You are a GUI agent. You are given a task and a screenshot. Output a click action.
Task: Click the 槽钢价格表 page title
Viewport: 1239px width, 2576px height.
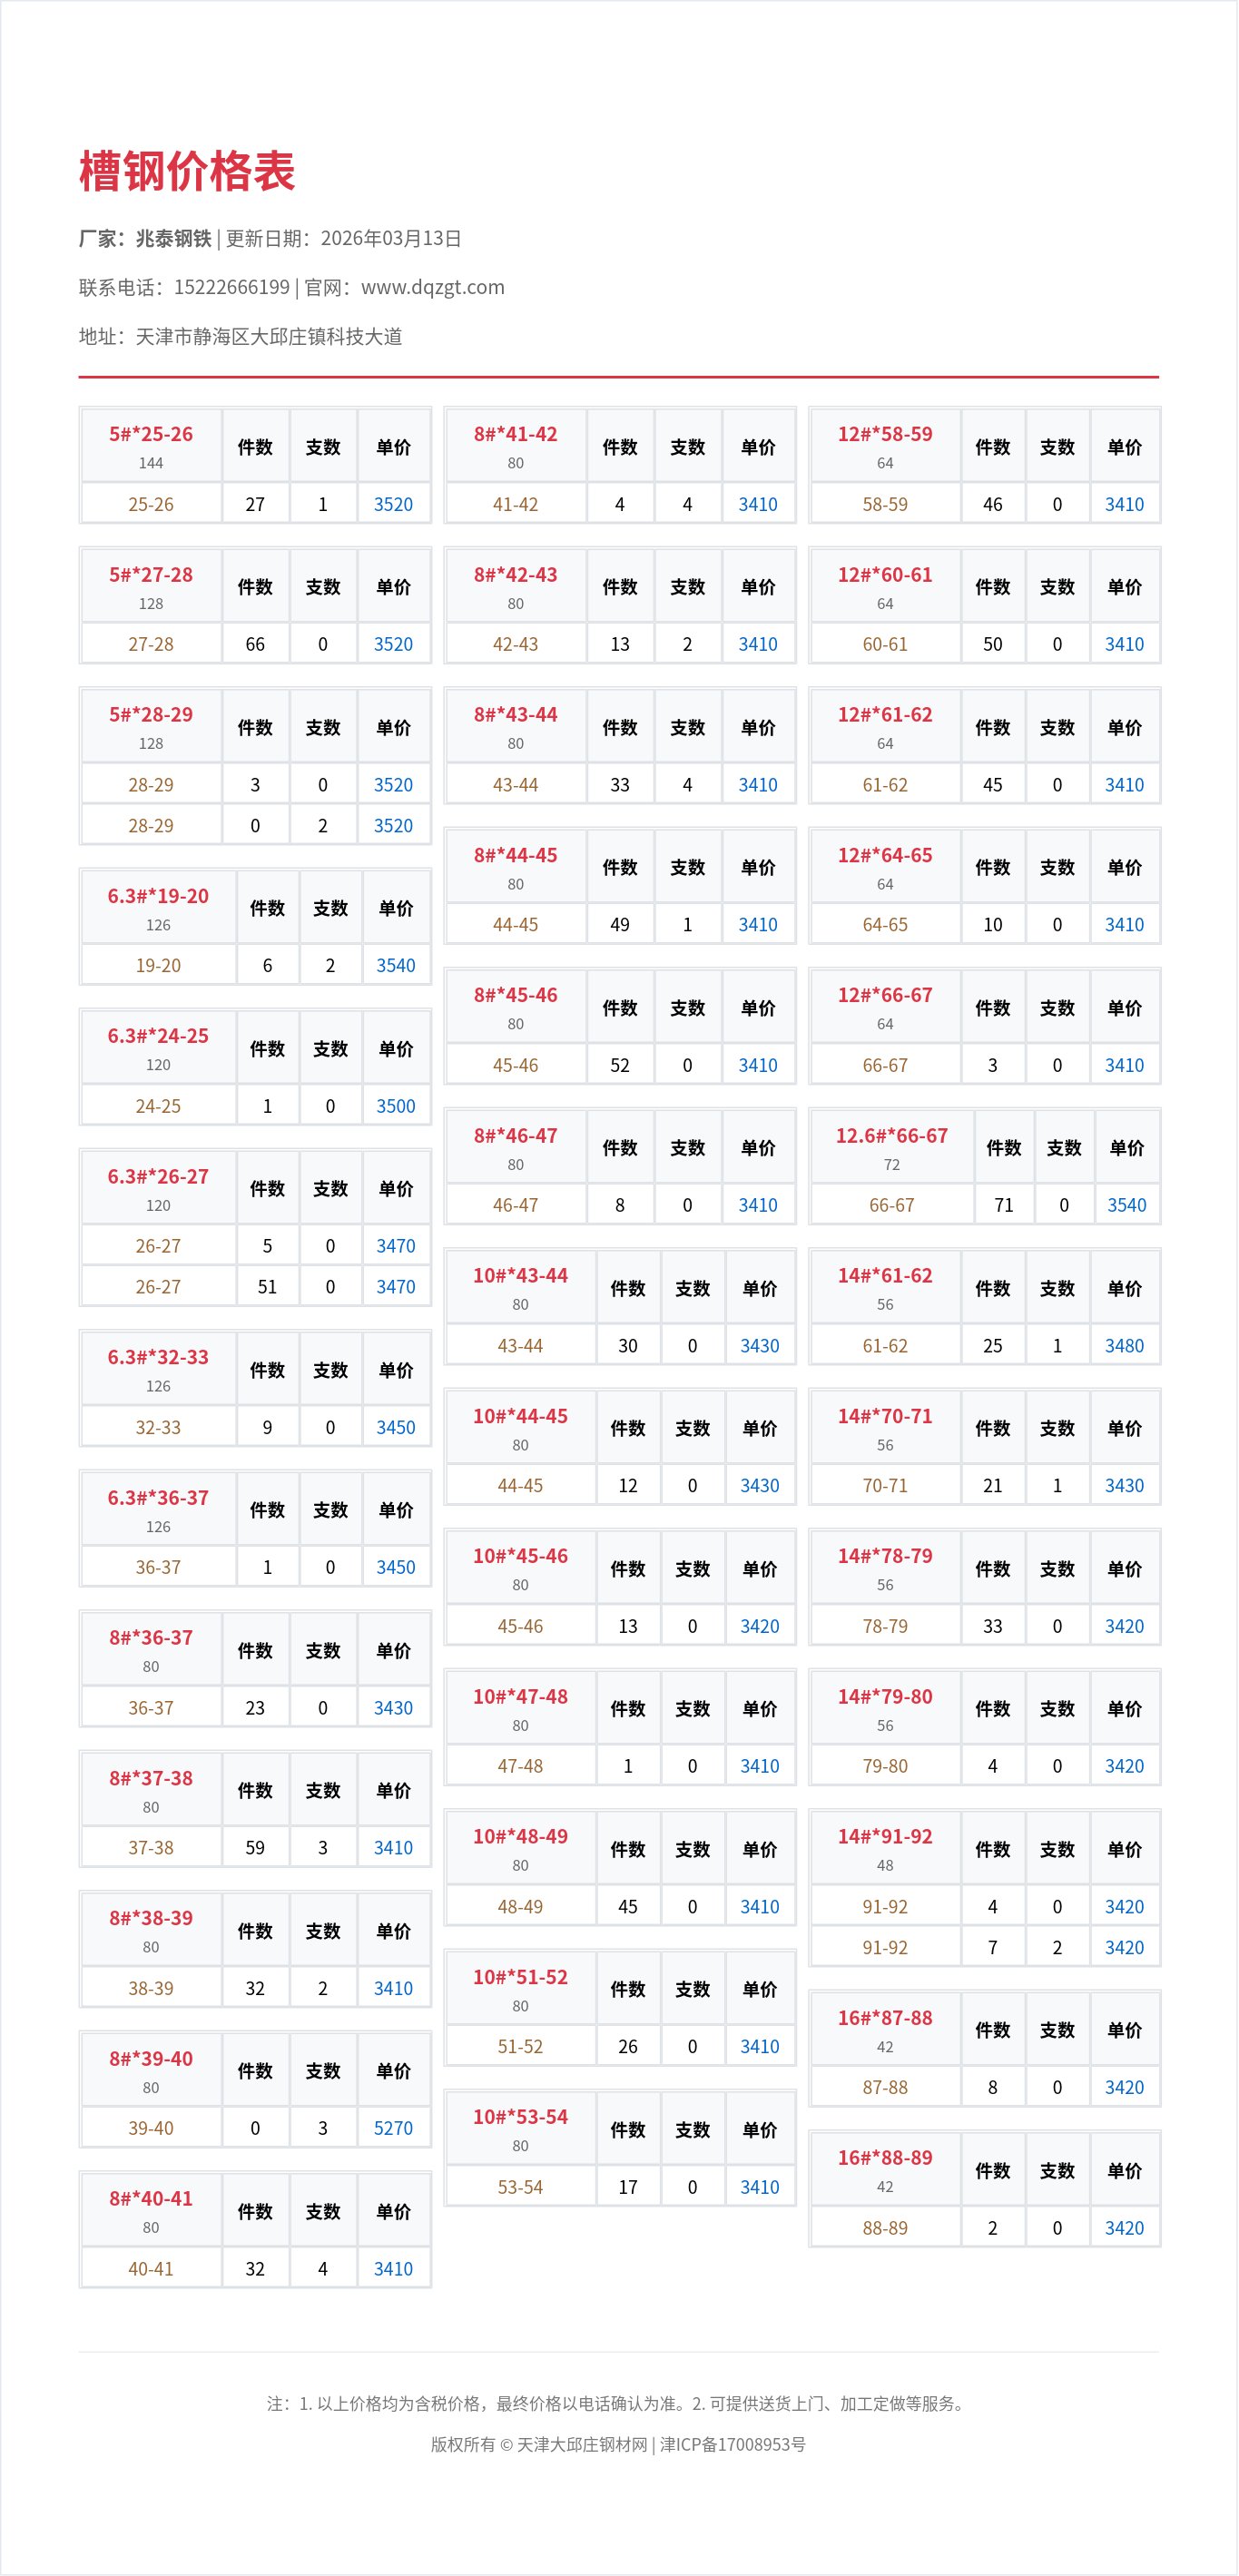(x=187, y=171)
